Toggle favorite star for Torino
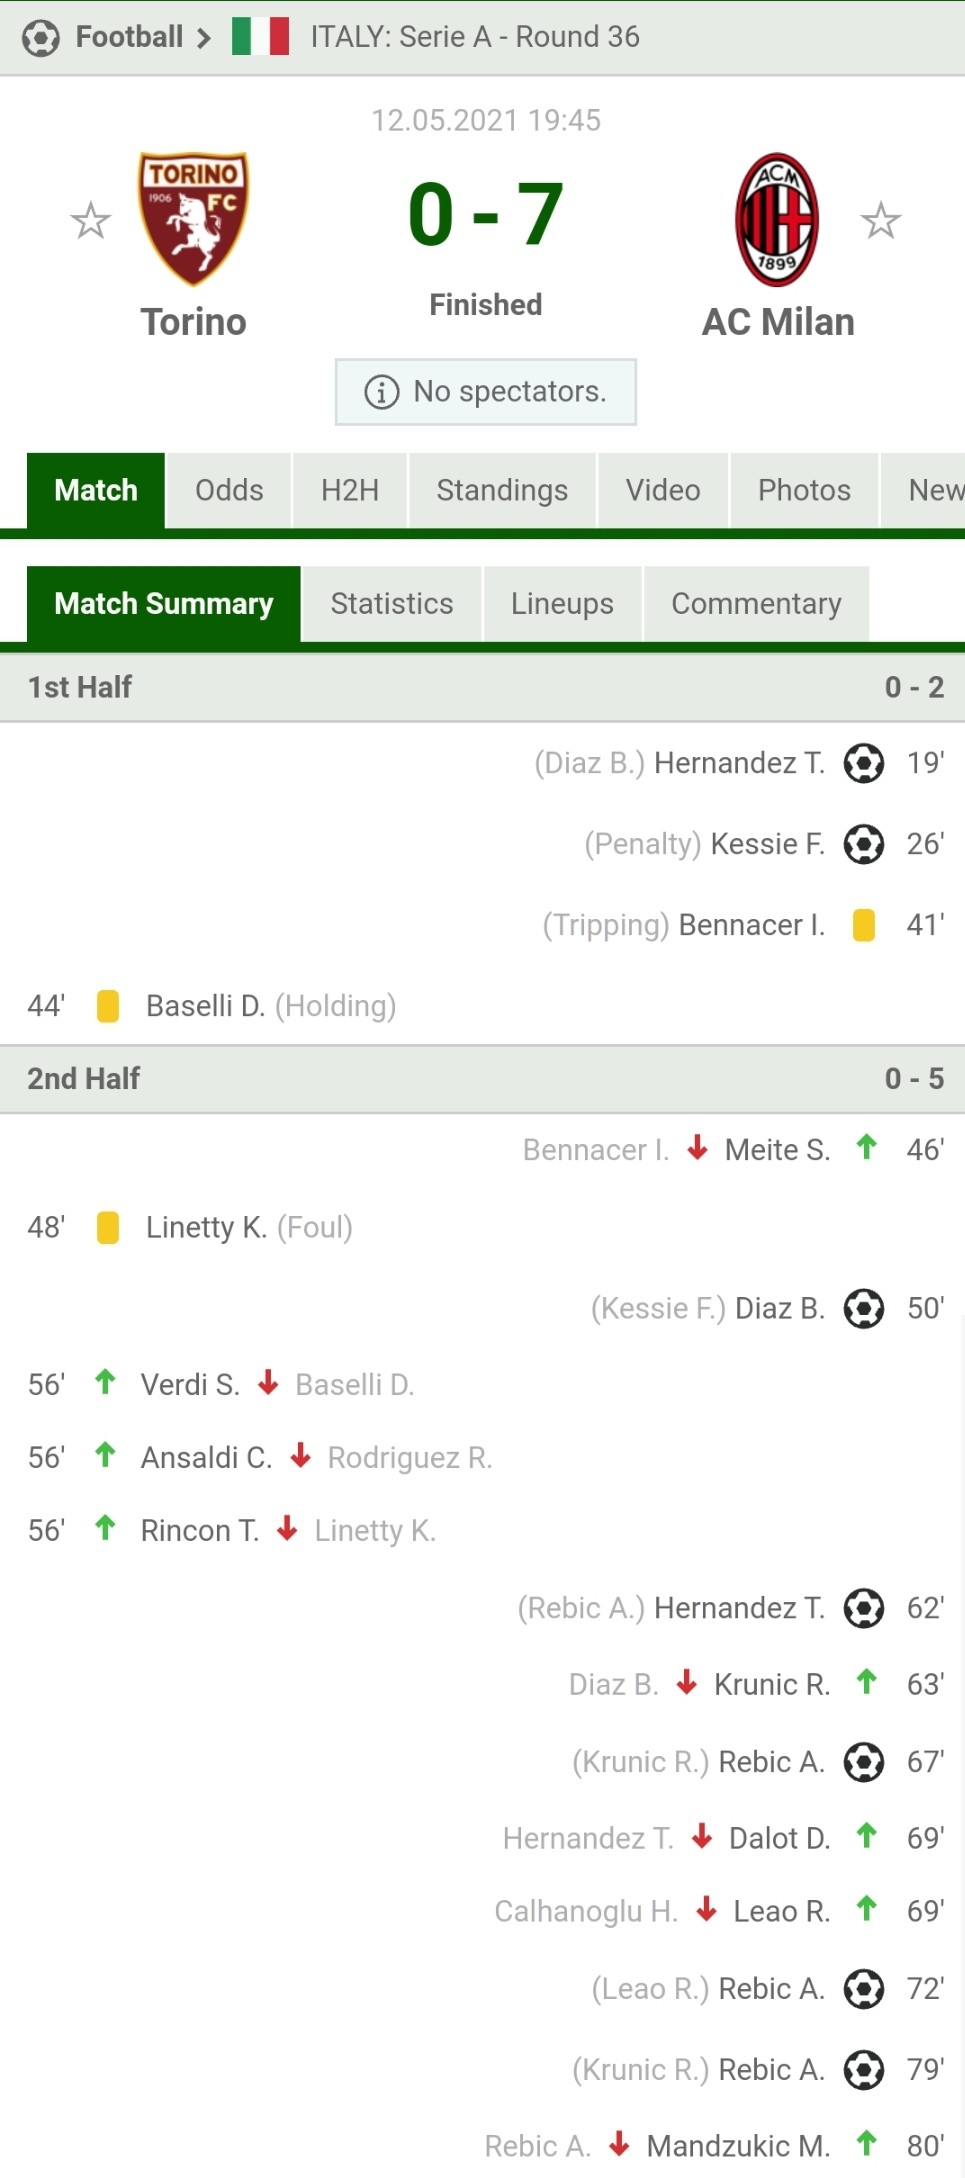Image resolution: width=965 pixels, height=2178 pixels. (x=90, y=220)
